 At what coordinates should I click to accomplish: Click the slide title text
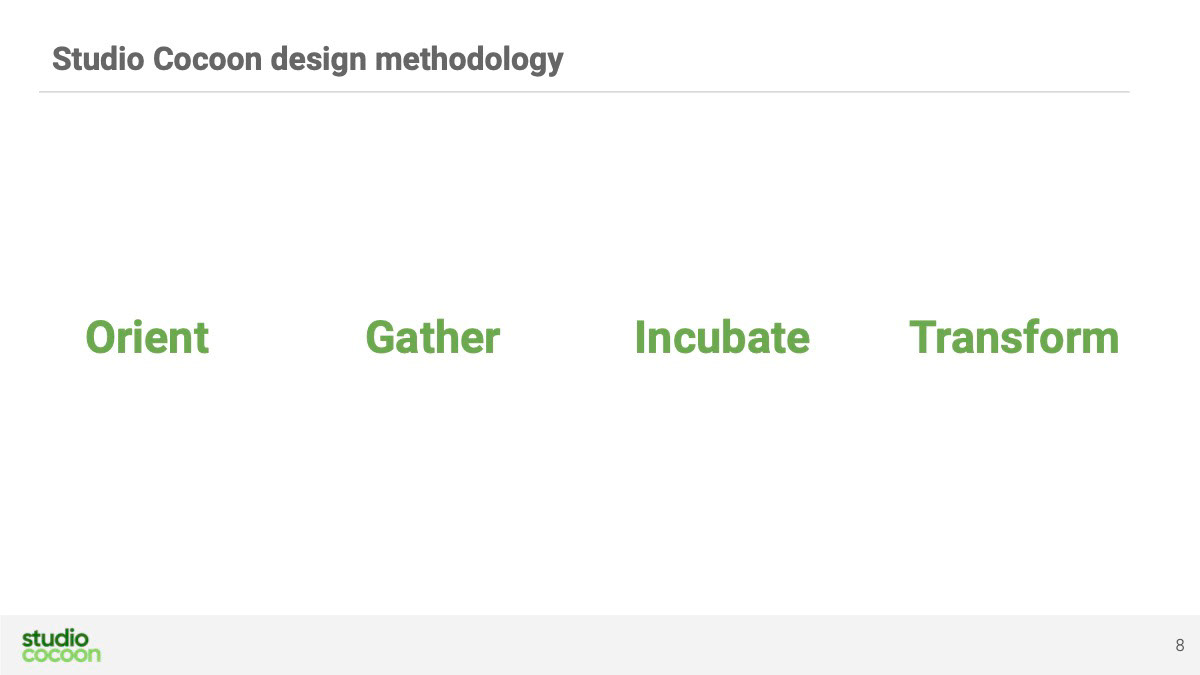point(307,60)
